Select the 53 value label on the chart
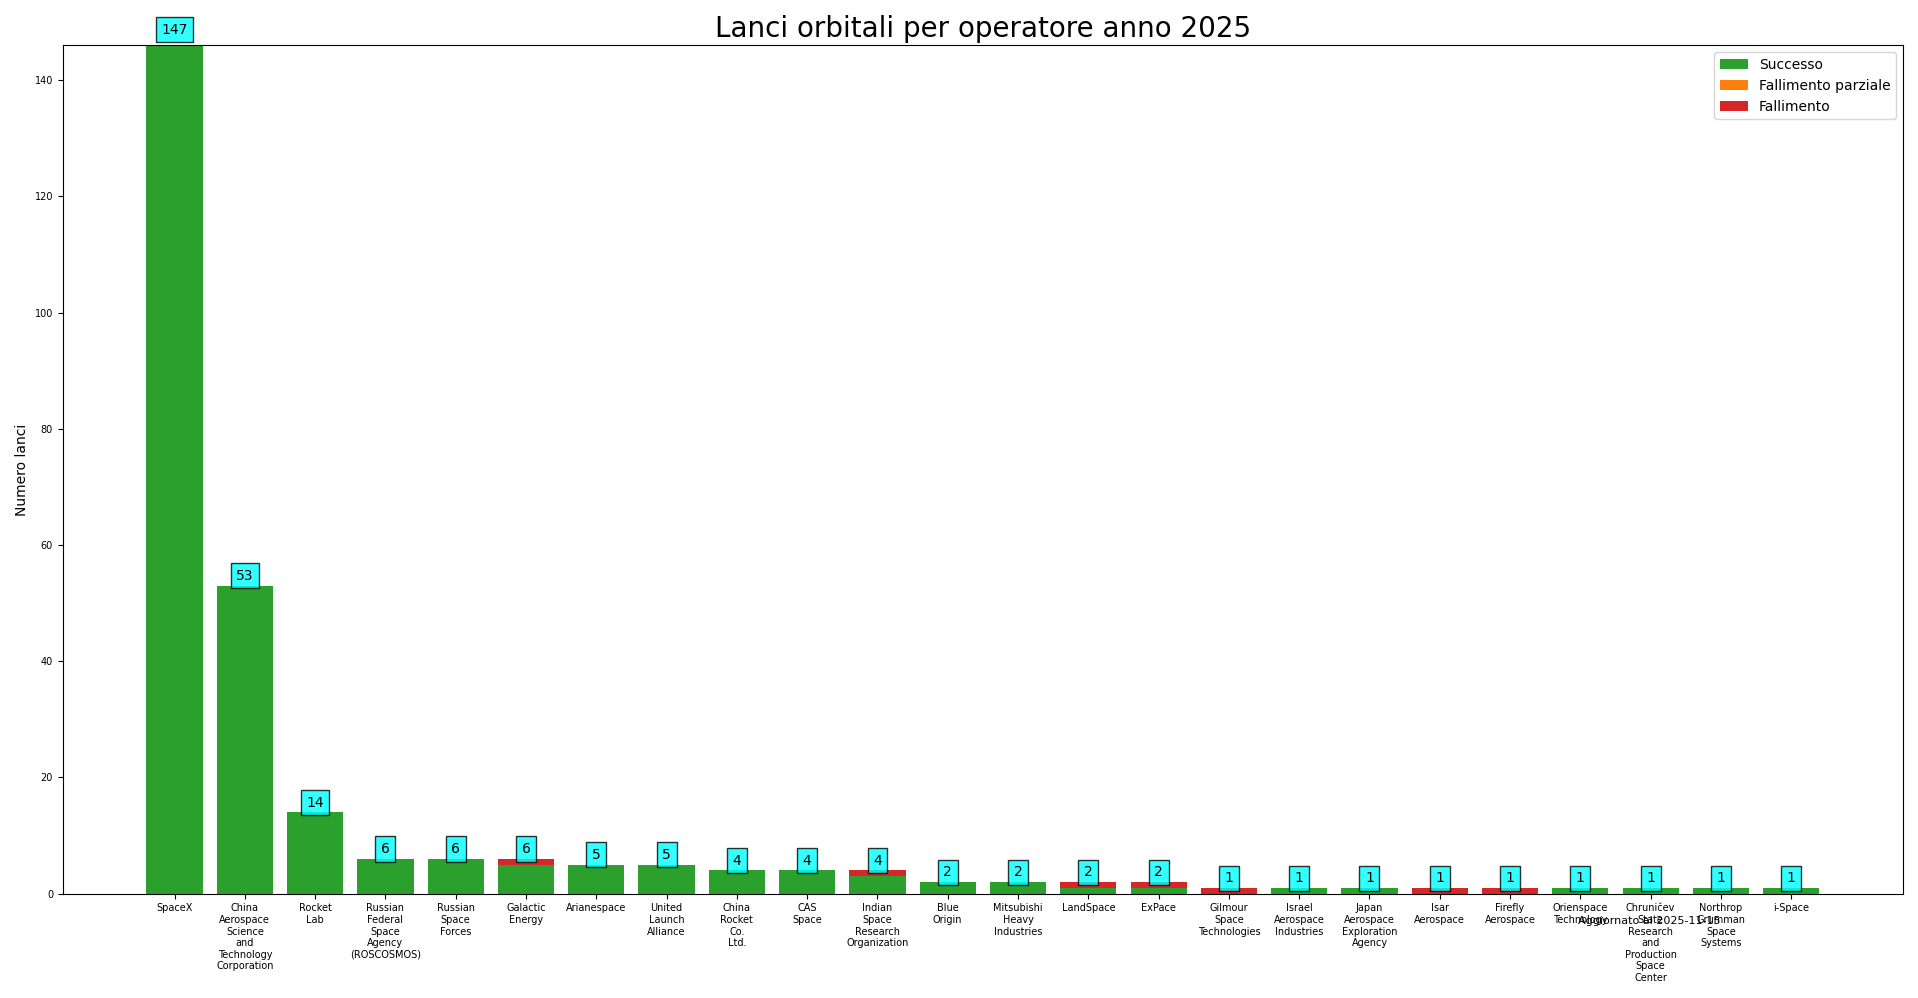Screen dimensions: 1918x998 tap(245, 576)
